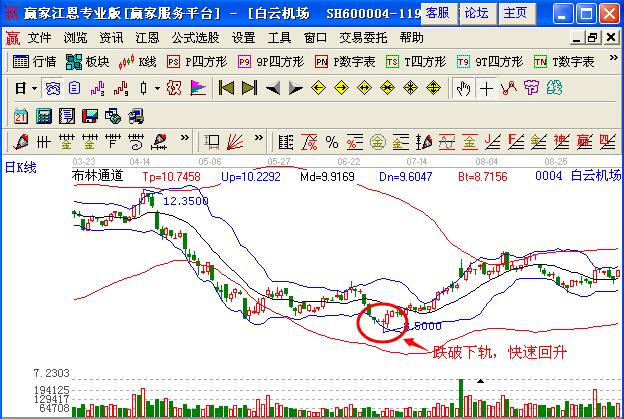Open the 文件 menu
The image size is (624, 419).
tap(39, 38)
